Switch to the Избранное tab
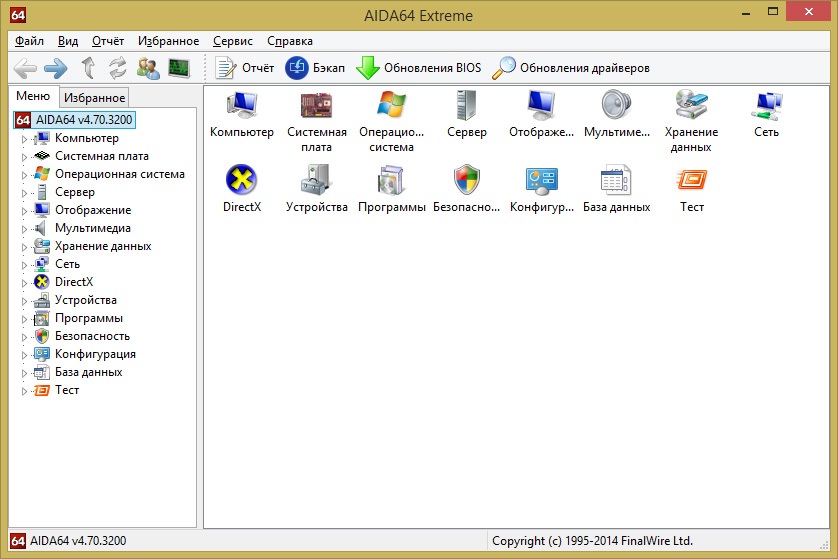 click(x=94, y=97)
